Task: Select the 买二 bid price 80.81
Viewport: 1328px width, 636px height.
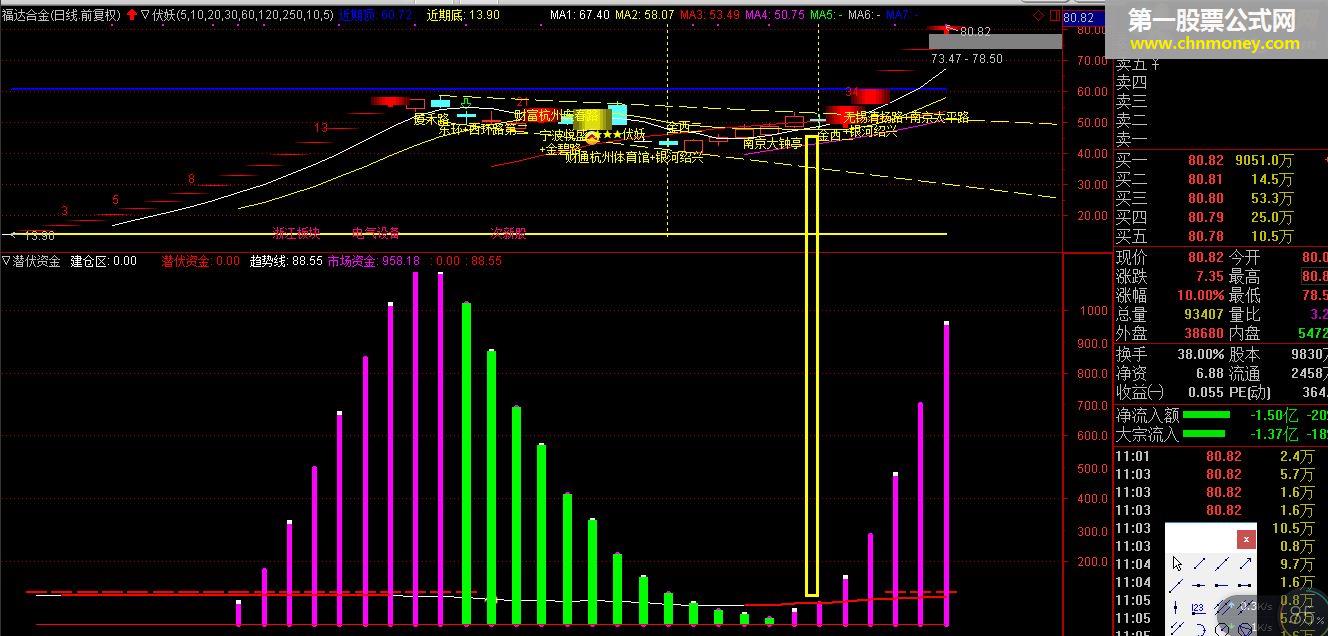Action: tap(1205, 179)
